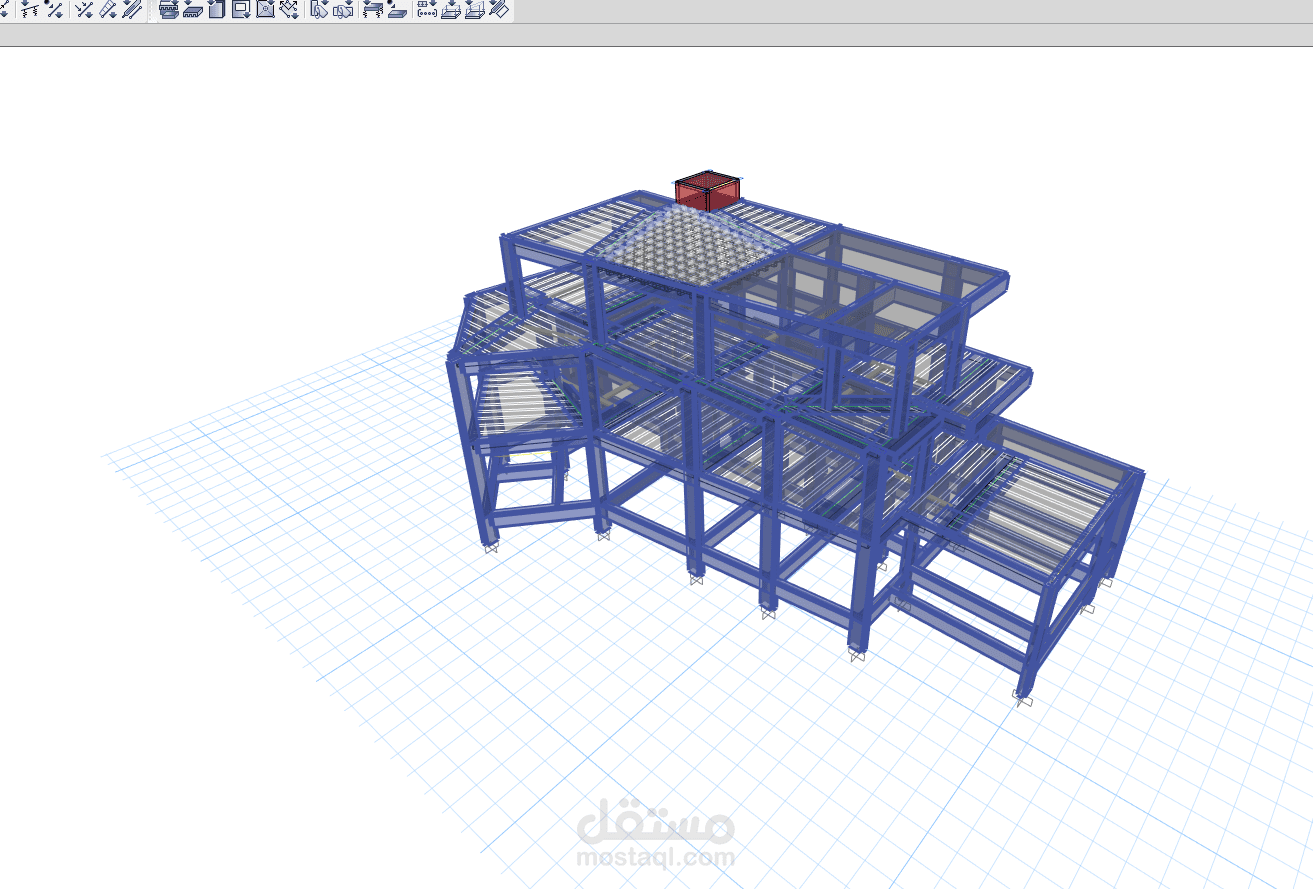The image size is (1313, 889).
Task: Select the red box on the roof
Action: 708,190
